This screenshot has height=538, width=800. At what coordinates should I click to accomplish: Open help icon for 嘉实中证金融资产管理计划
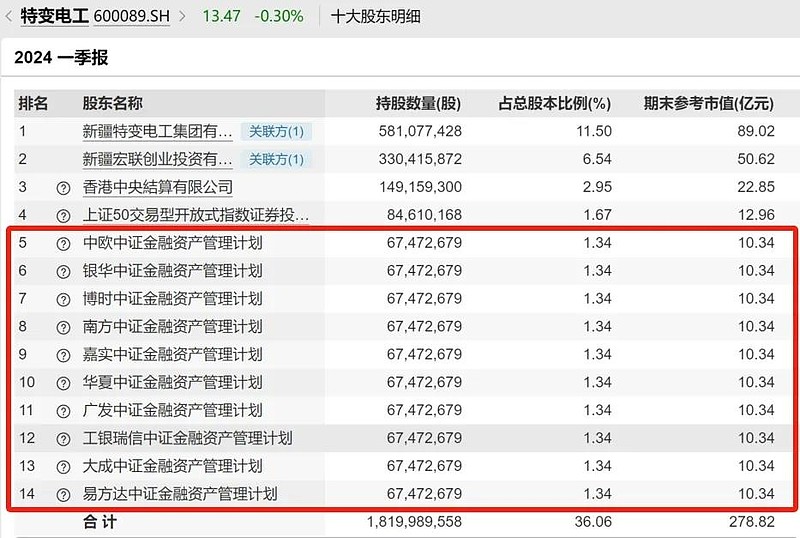point(63,355)
